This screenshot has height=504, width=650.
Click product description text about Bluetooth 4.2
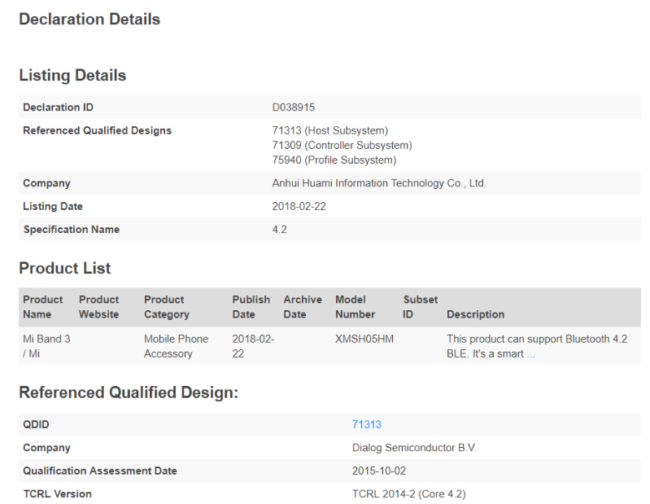pos(537,346)
